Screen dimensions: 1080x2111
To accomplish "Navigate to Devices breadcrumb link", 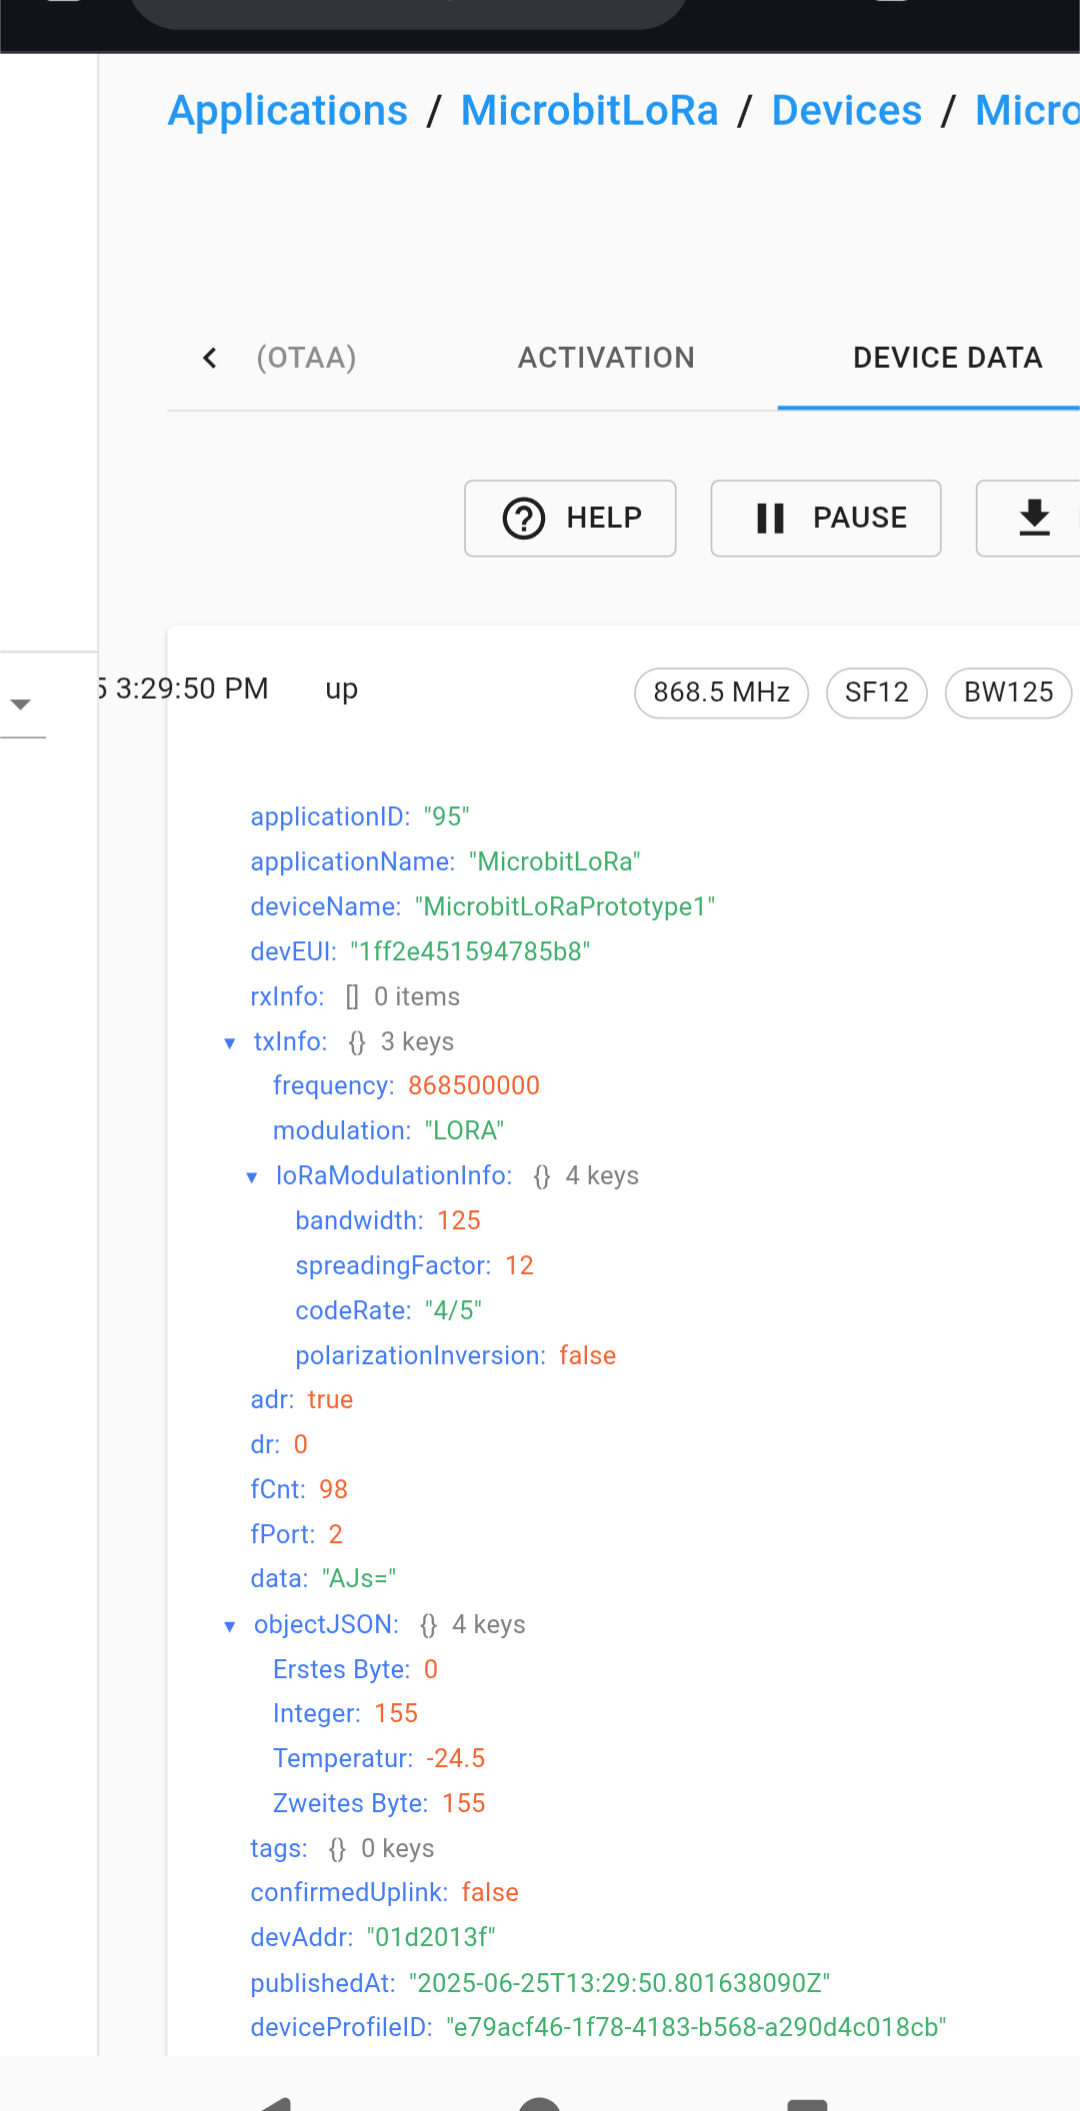I will click(x=847, y=110).
